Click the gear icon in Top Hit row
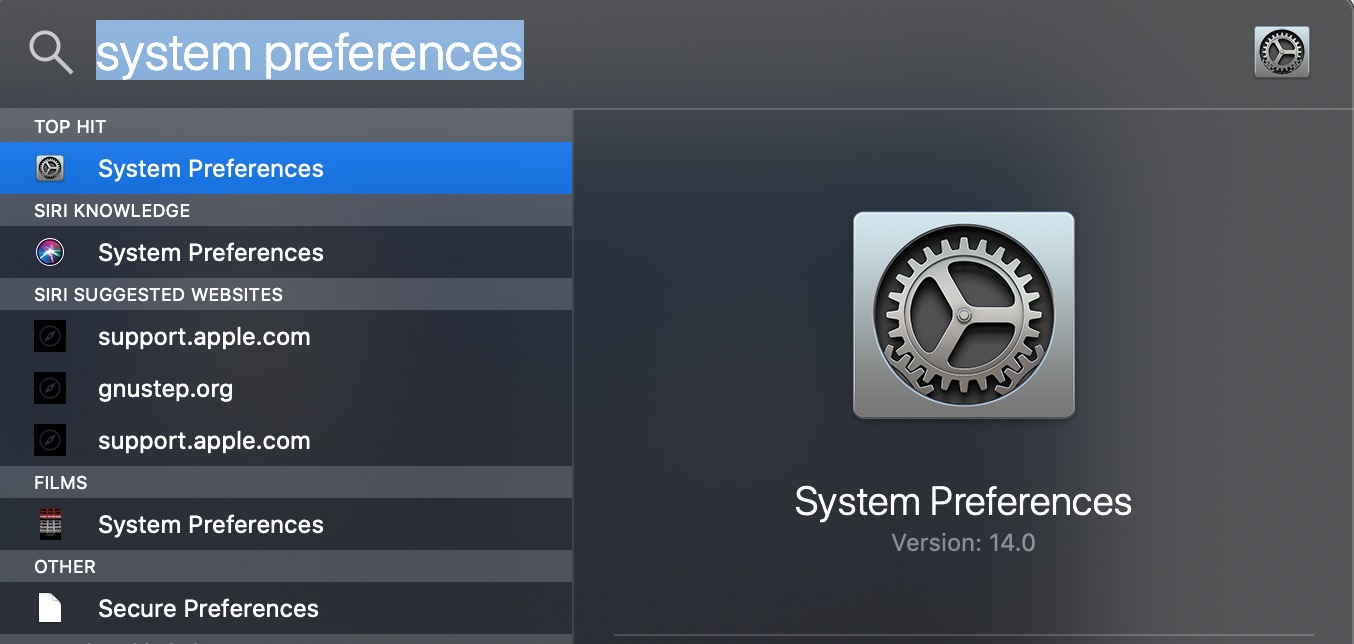This screenshot has height=644, width=1354. pyautogui.click(x=50, y=168)
